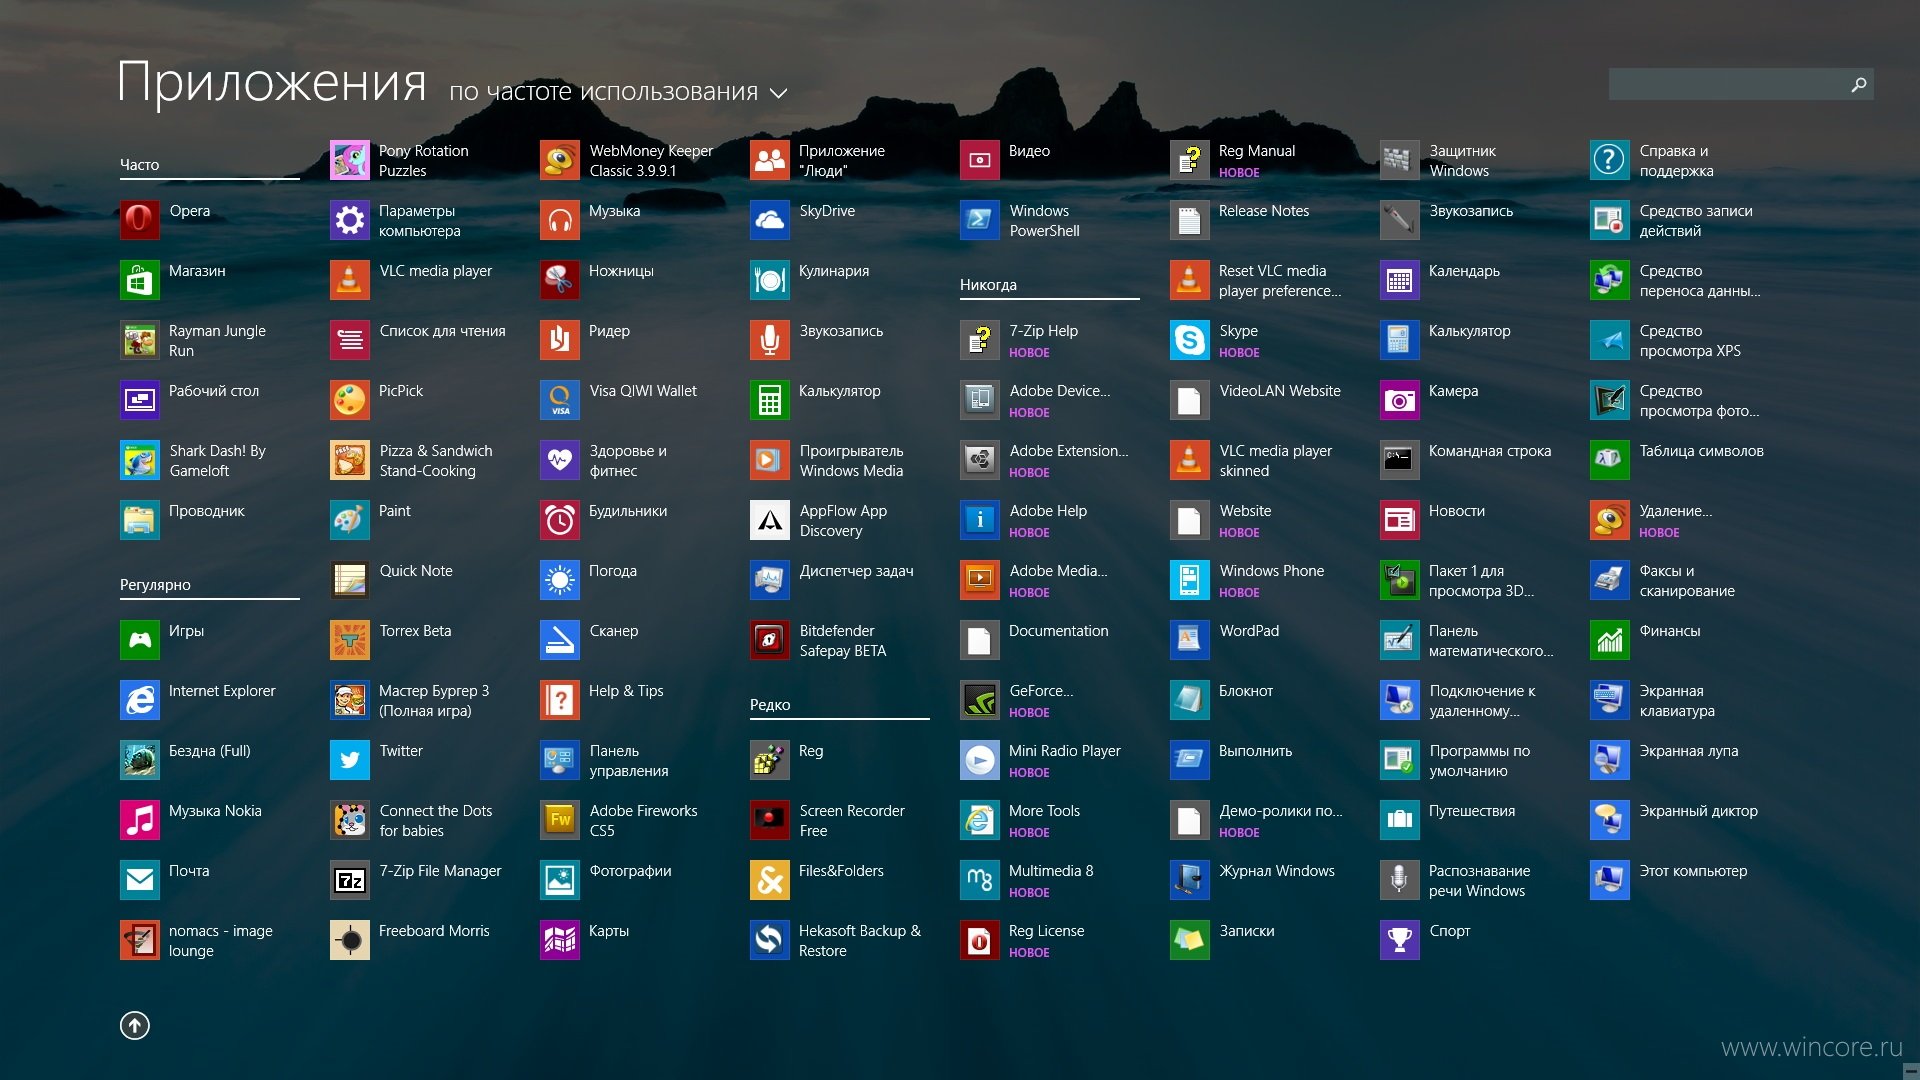Click the Блокнот label
The image size is (1920, 1080).
pos(1246,691)
